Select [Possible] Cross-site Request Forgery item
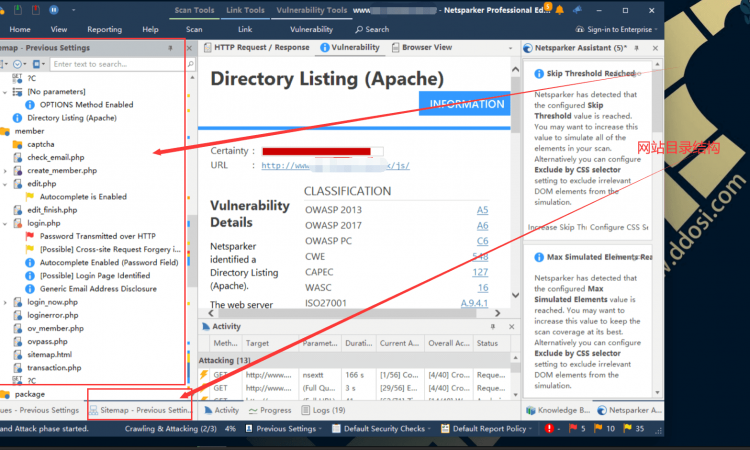 pos(110,249)
